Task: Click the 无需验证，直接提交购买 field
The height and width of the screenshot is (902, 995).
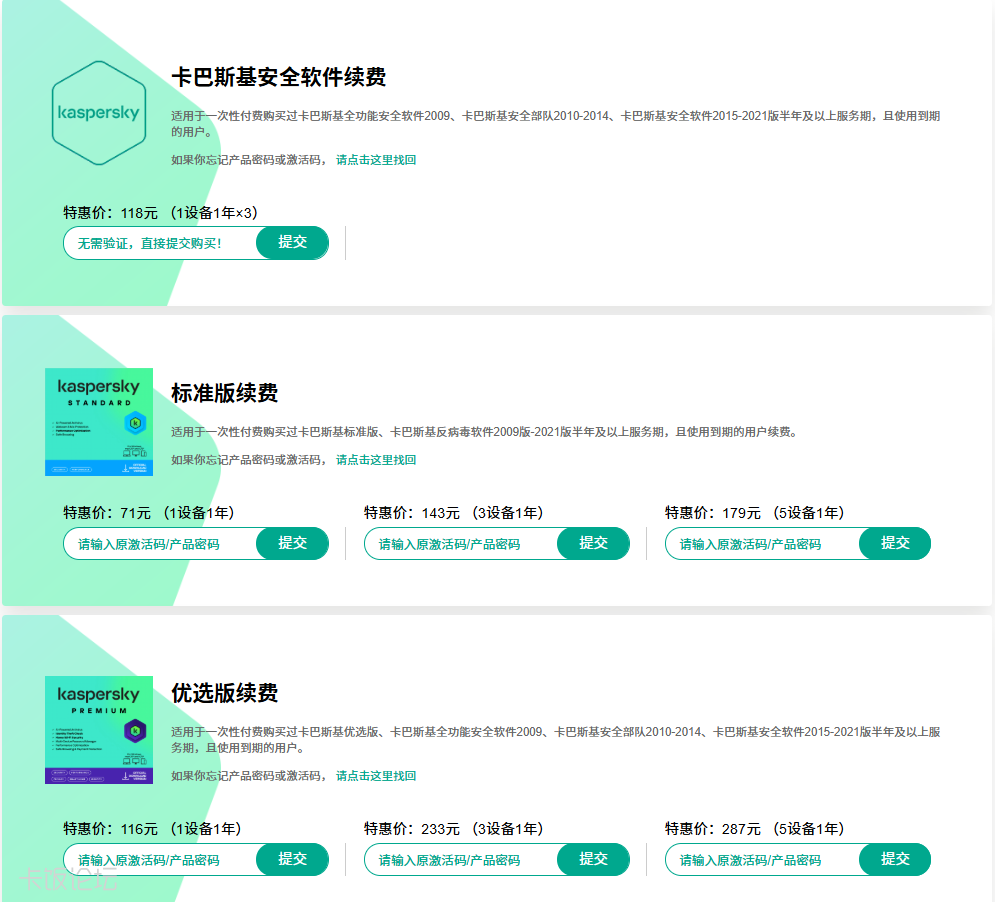Action: point(160,243)
